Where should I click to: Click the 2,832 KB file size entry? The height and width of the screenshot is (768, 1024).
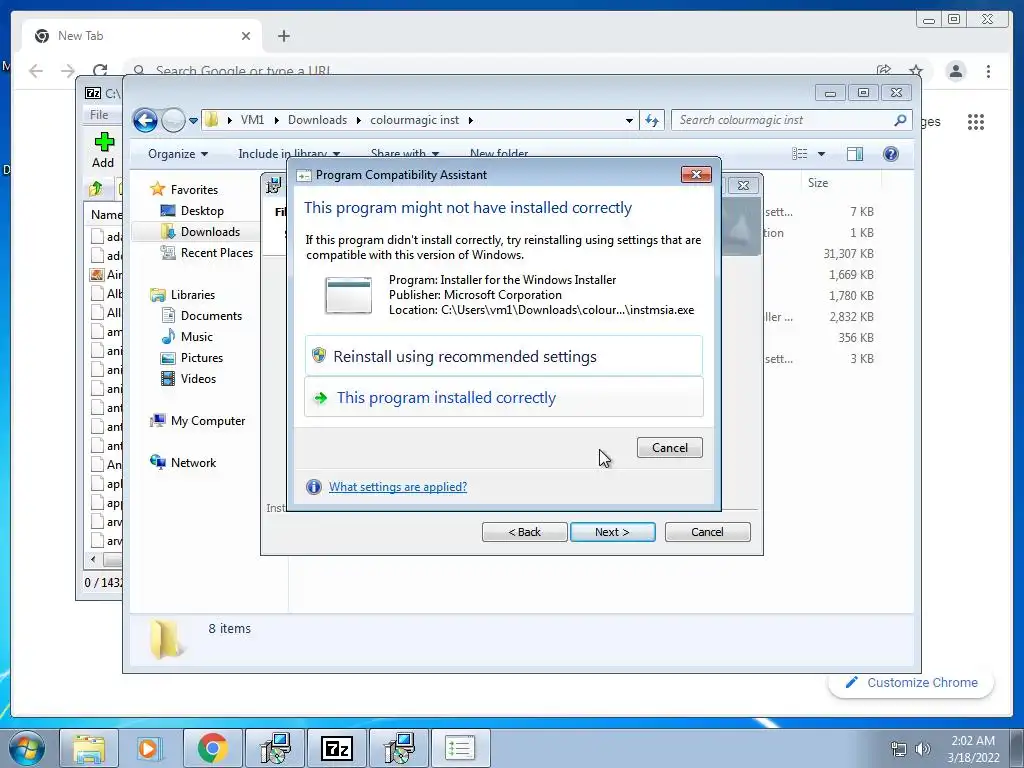point(851,317)
